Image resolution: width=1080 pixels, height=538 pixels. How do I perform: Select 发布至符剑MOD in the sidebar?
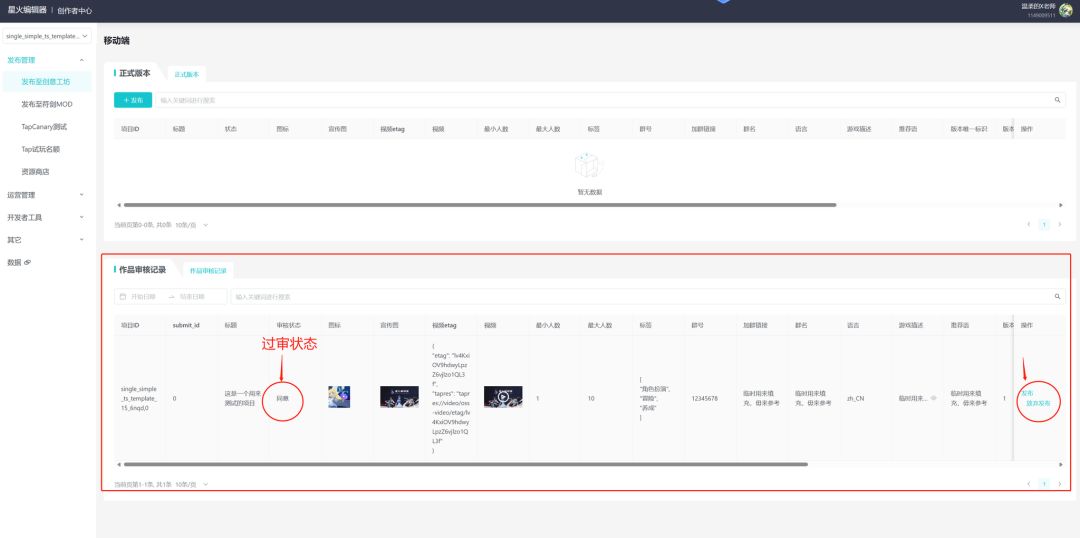pyautogui.click(x=47, y=105)
